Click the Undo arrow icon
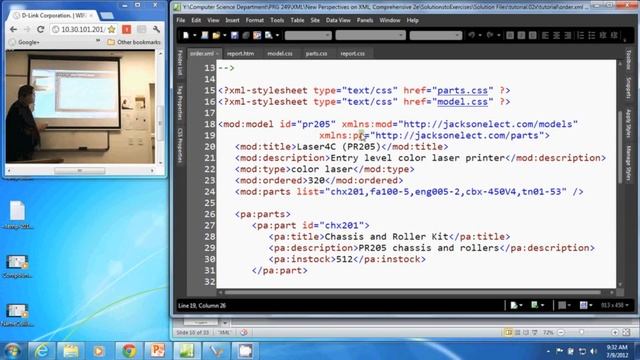The height and width of the screenshot is (360, 640). 471,36
